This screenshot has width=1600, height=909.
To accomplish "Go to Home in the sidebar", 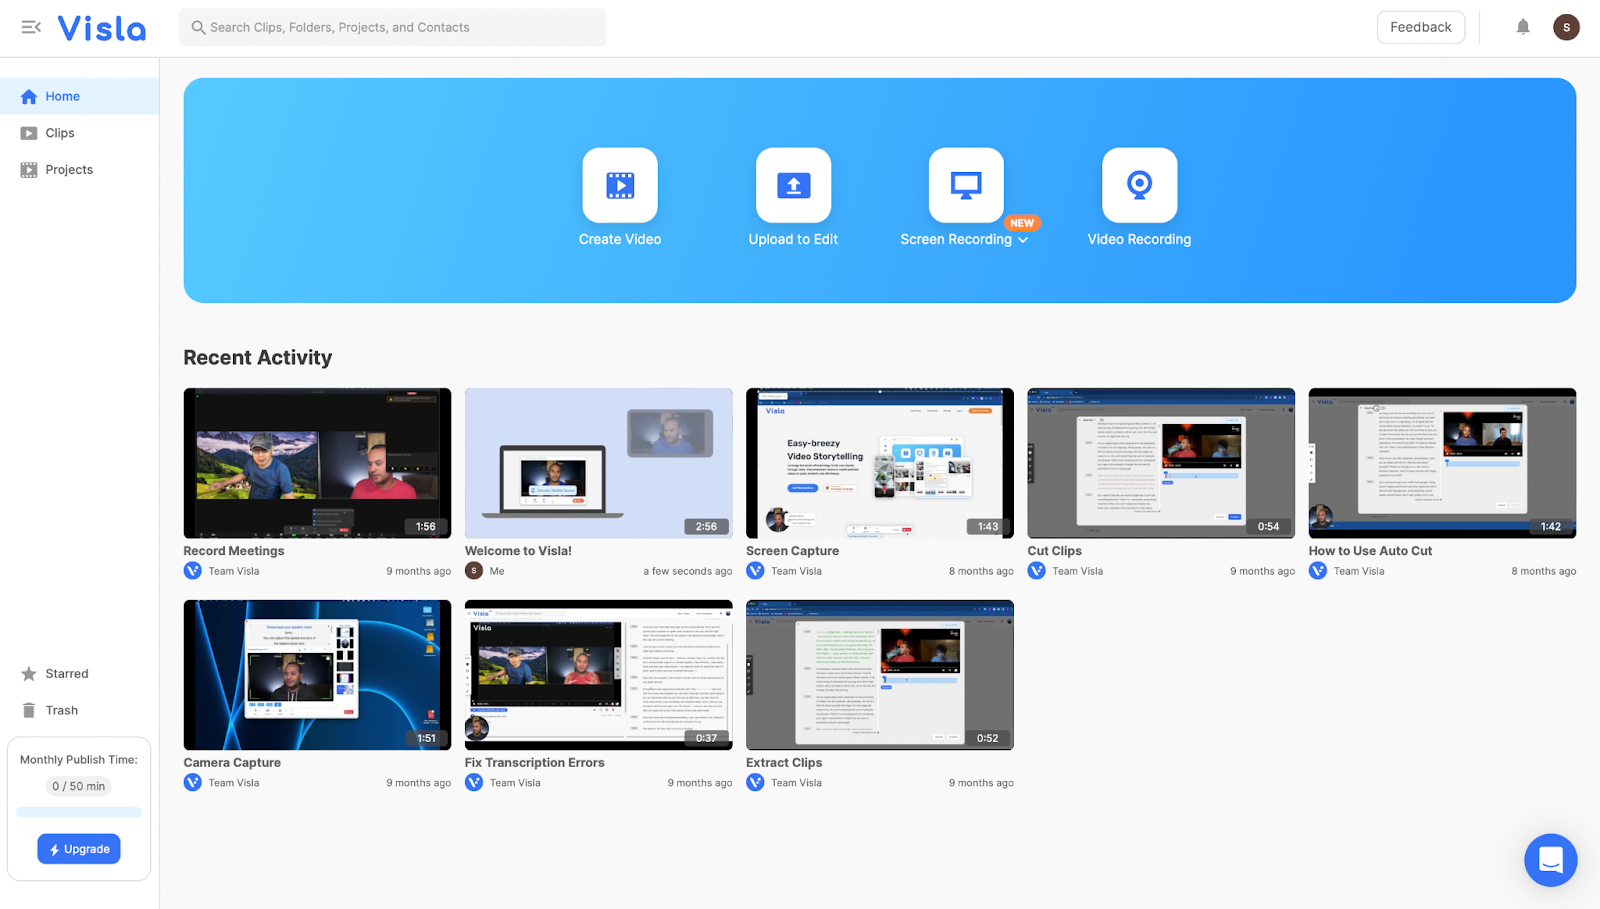I will click(x=80, y=96).
